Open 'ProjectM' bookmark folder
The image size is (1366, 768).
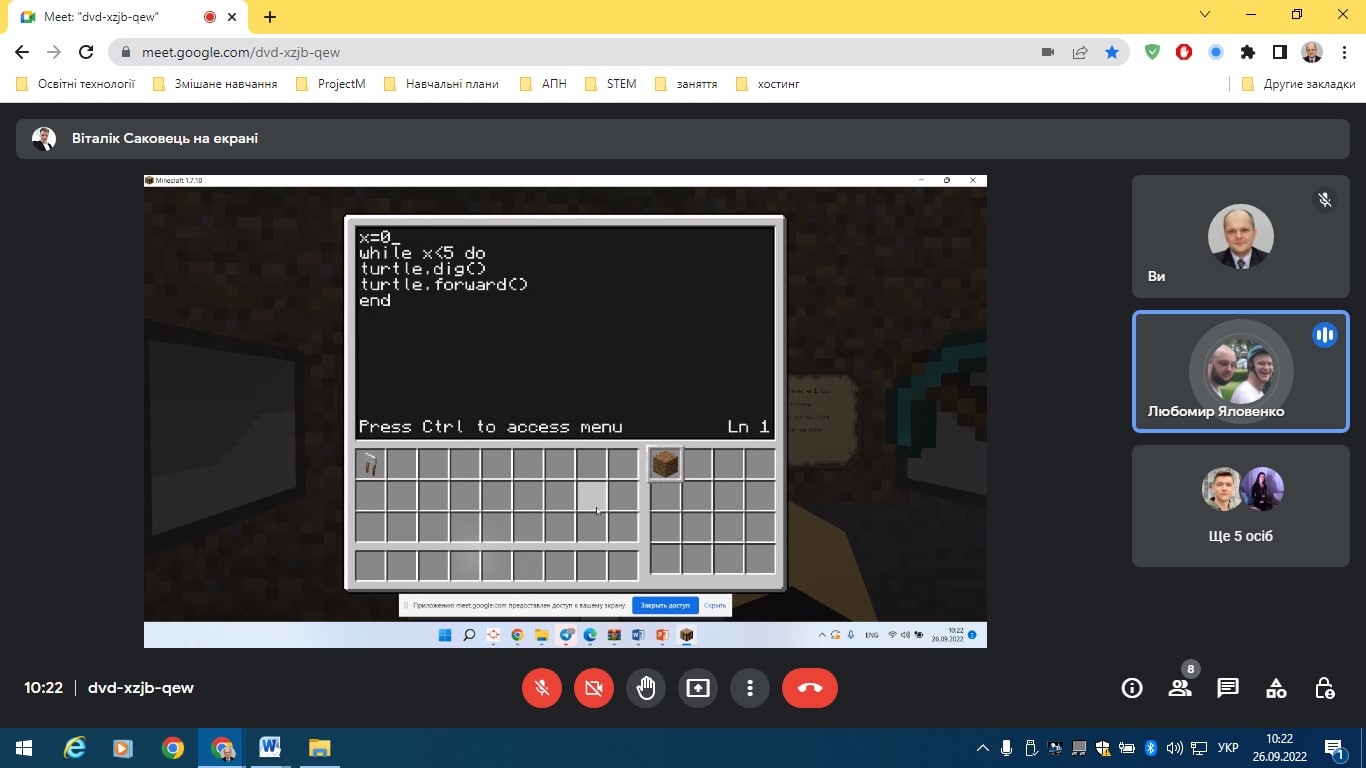click(x=332, y=84)
